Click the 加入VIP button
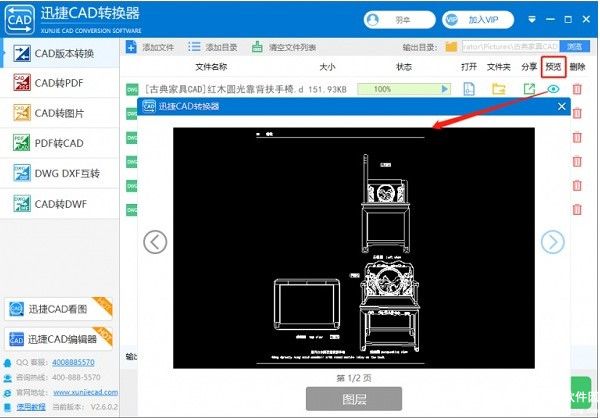The image size is (600, 418). pyautogui.click(x=478, y=20)
